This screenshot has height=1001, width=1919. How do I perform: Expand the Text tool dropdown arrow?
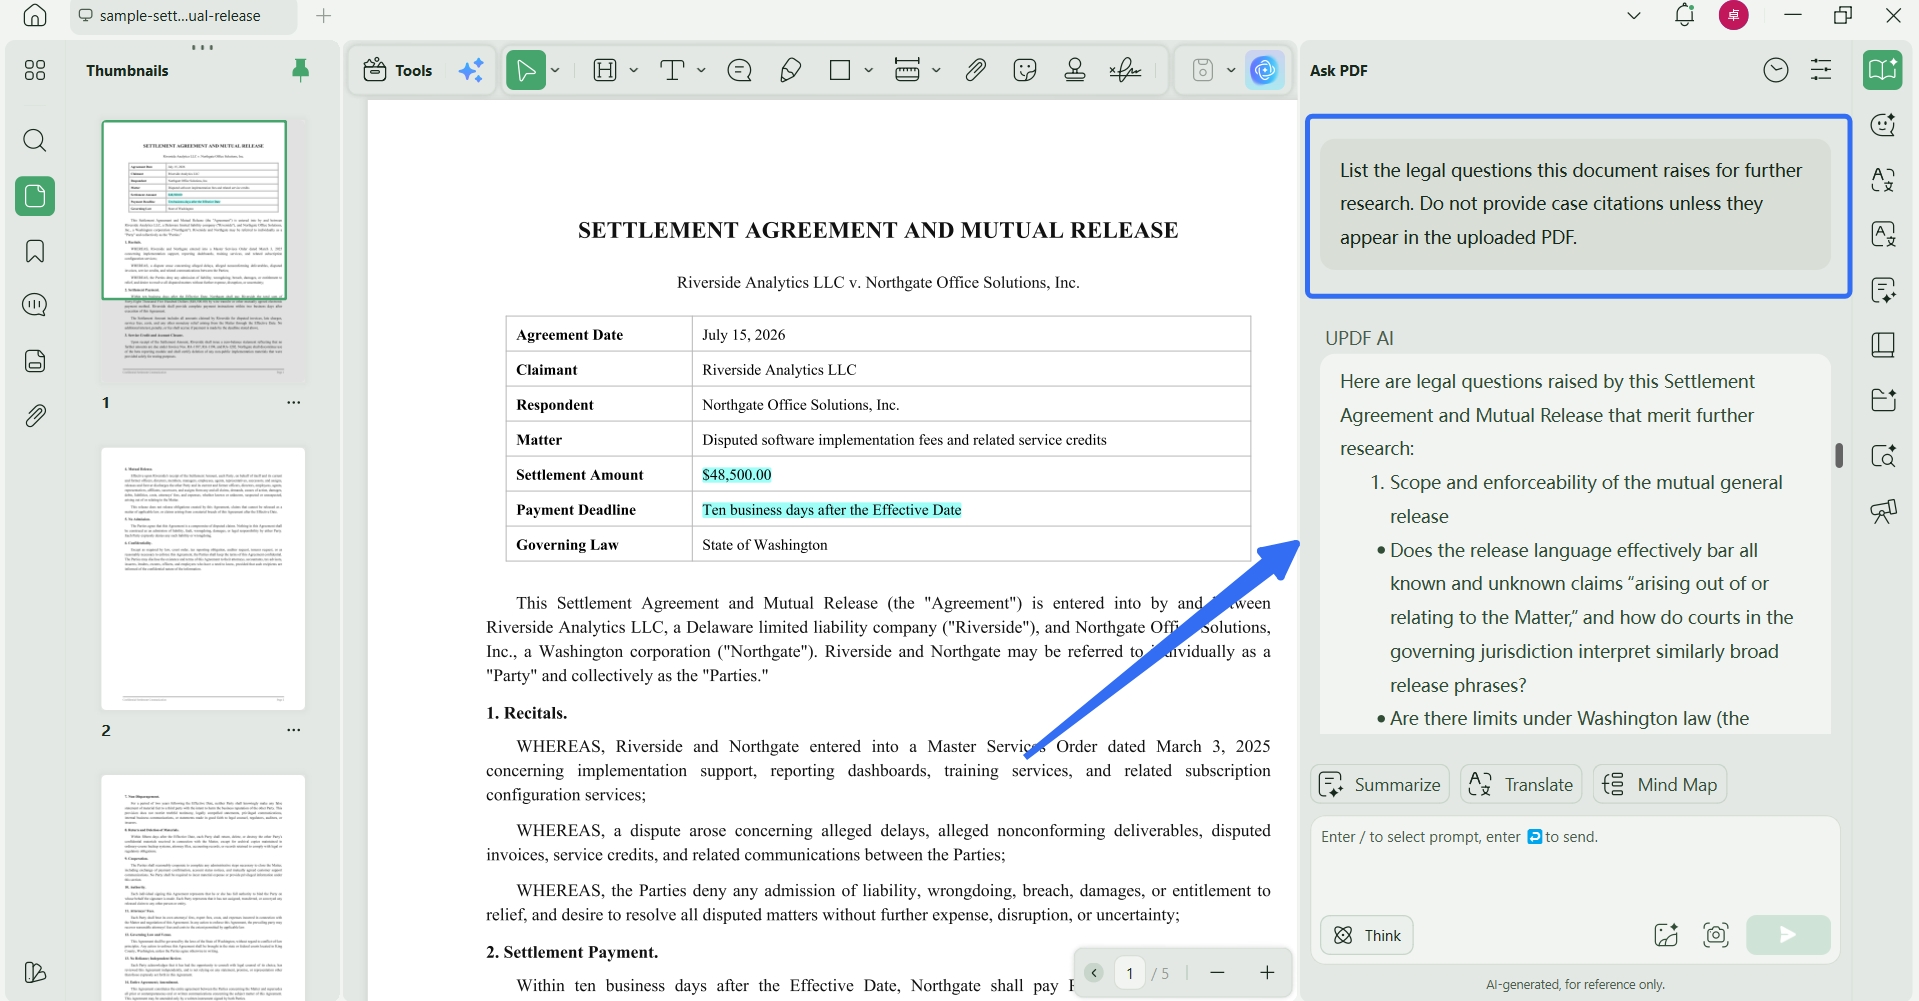pyautogui.click(x=701, y=70)
